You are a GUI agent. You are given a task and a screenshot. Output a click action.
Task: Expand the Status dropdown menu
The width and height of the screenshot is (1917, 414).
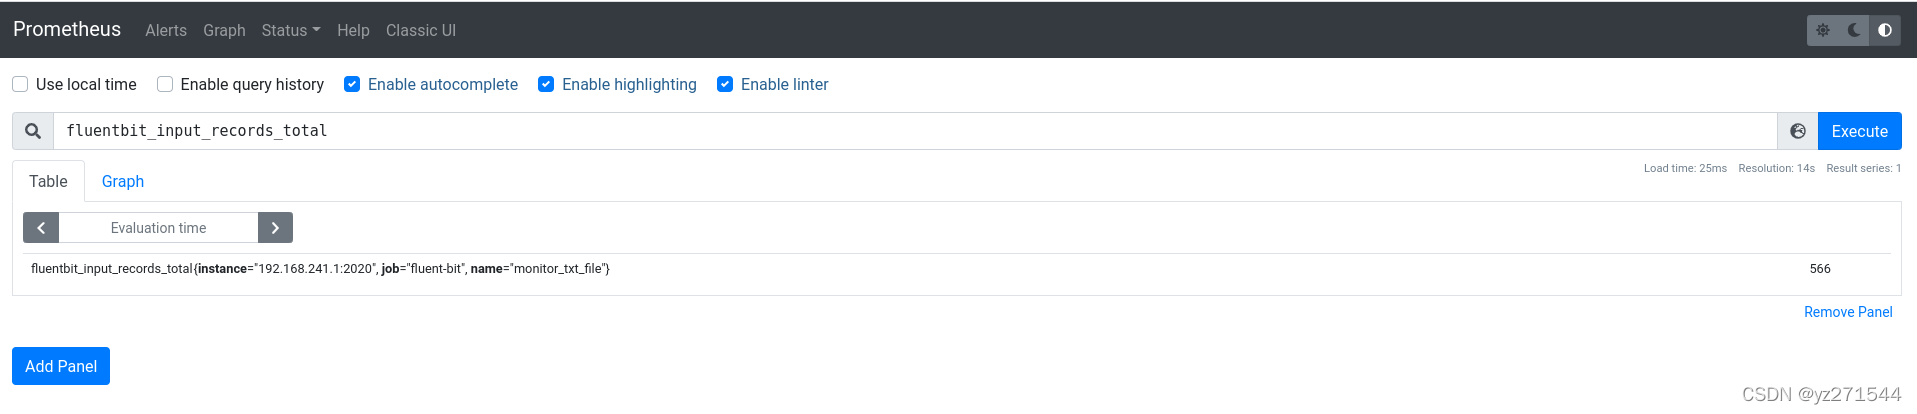click(291, 30)
